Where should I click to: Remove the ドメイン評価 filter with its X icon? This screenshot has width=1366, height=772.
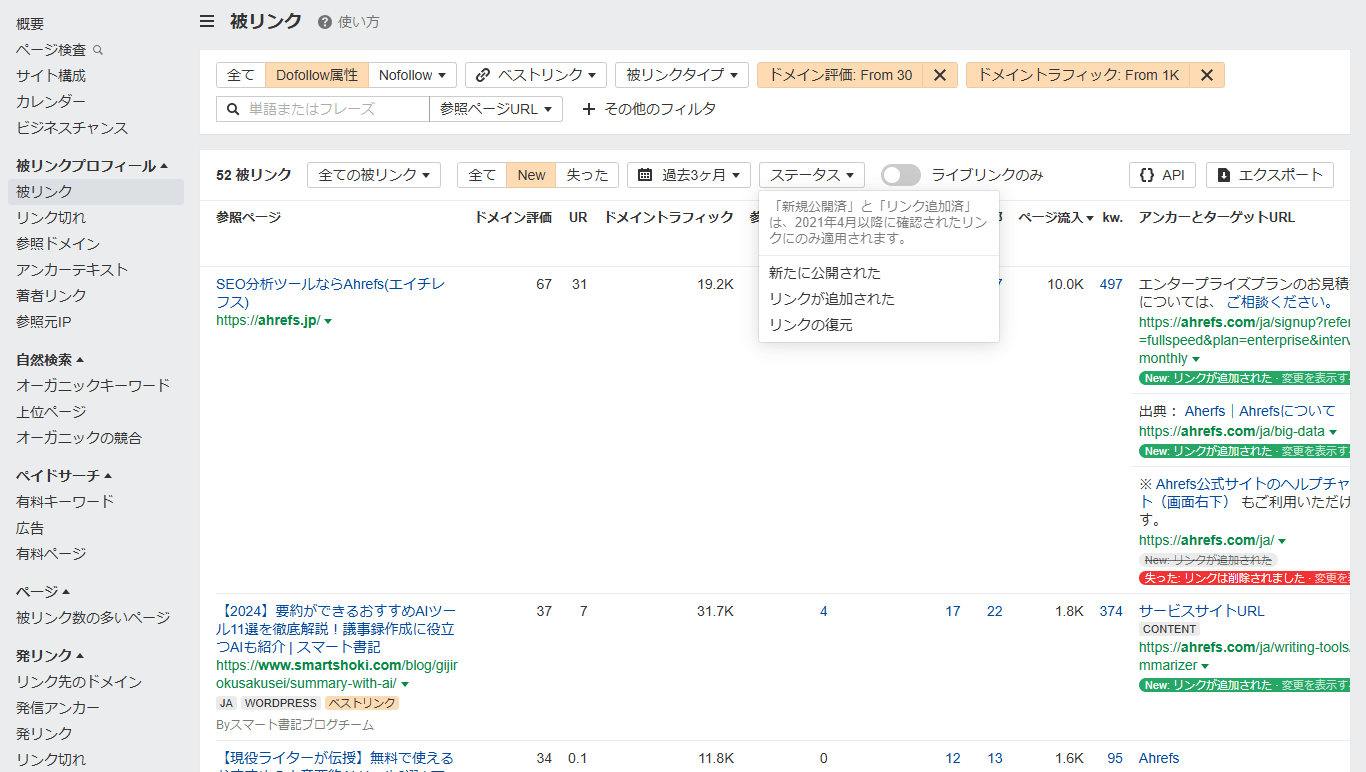938,74
